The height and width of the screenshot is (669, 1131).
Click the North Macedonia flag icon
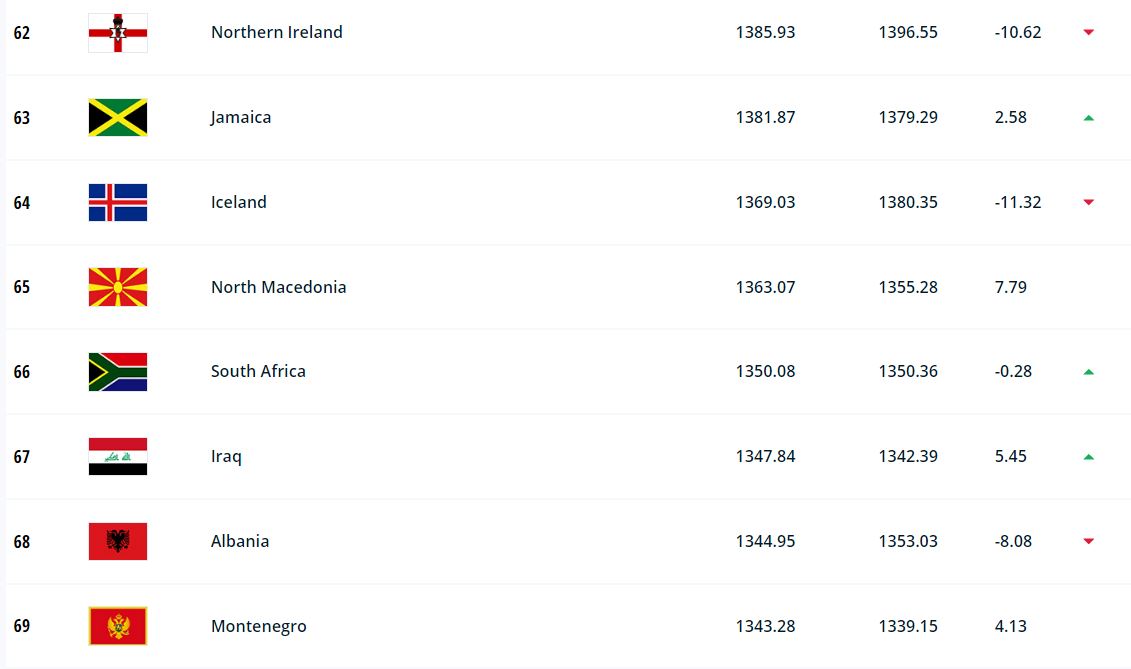pyautogui.click(x=118, y=287)
